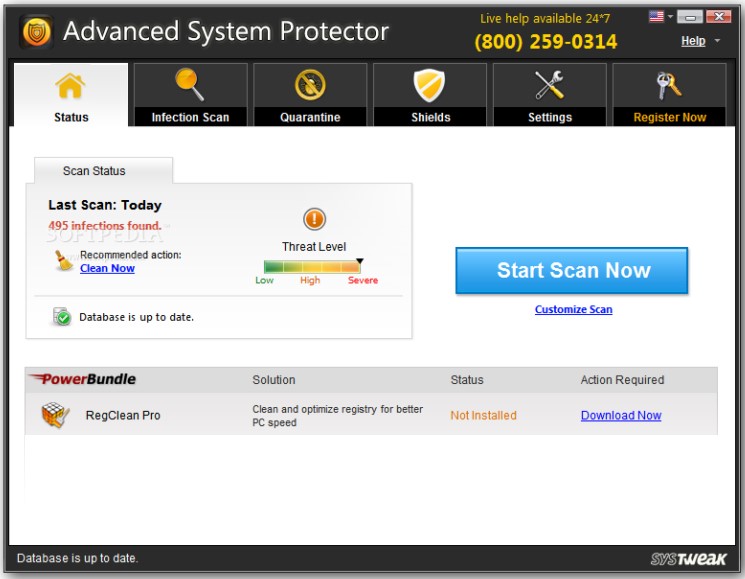Click the Advanced System Protector shield logo
745x579 pixels.
36,32
